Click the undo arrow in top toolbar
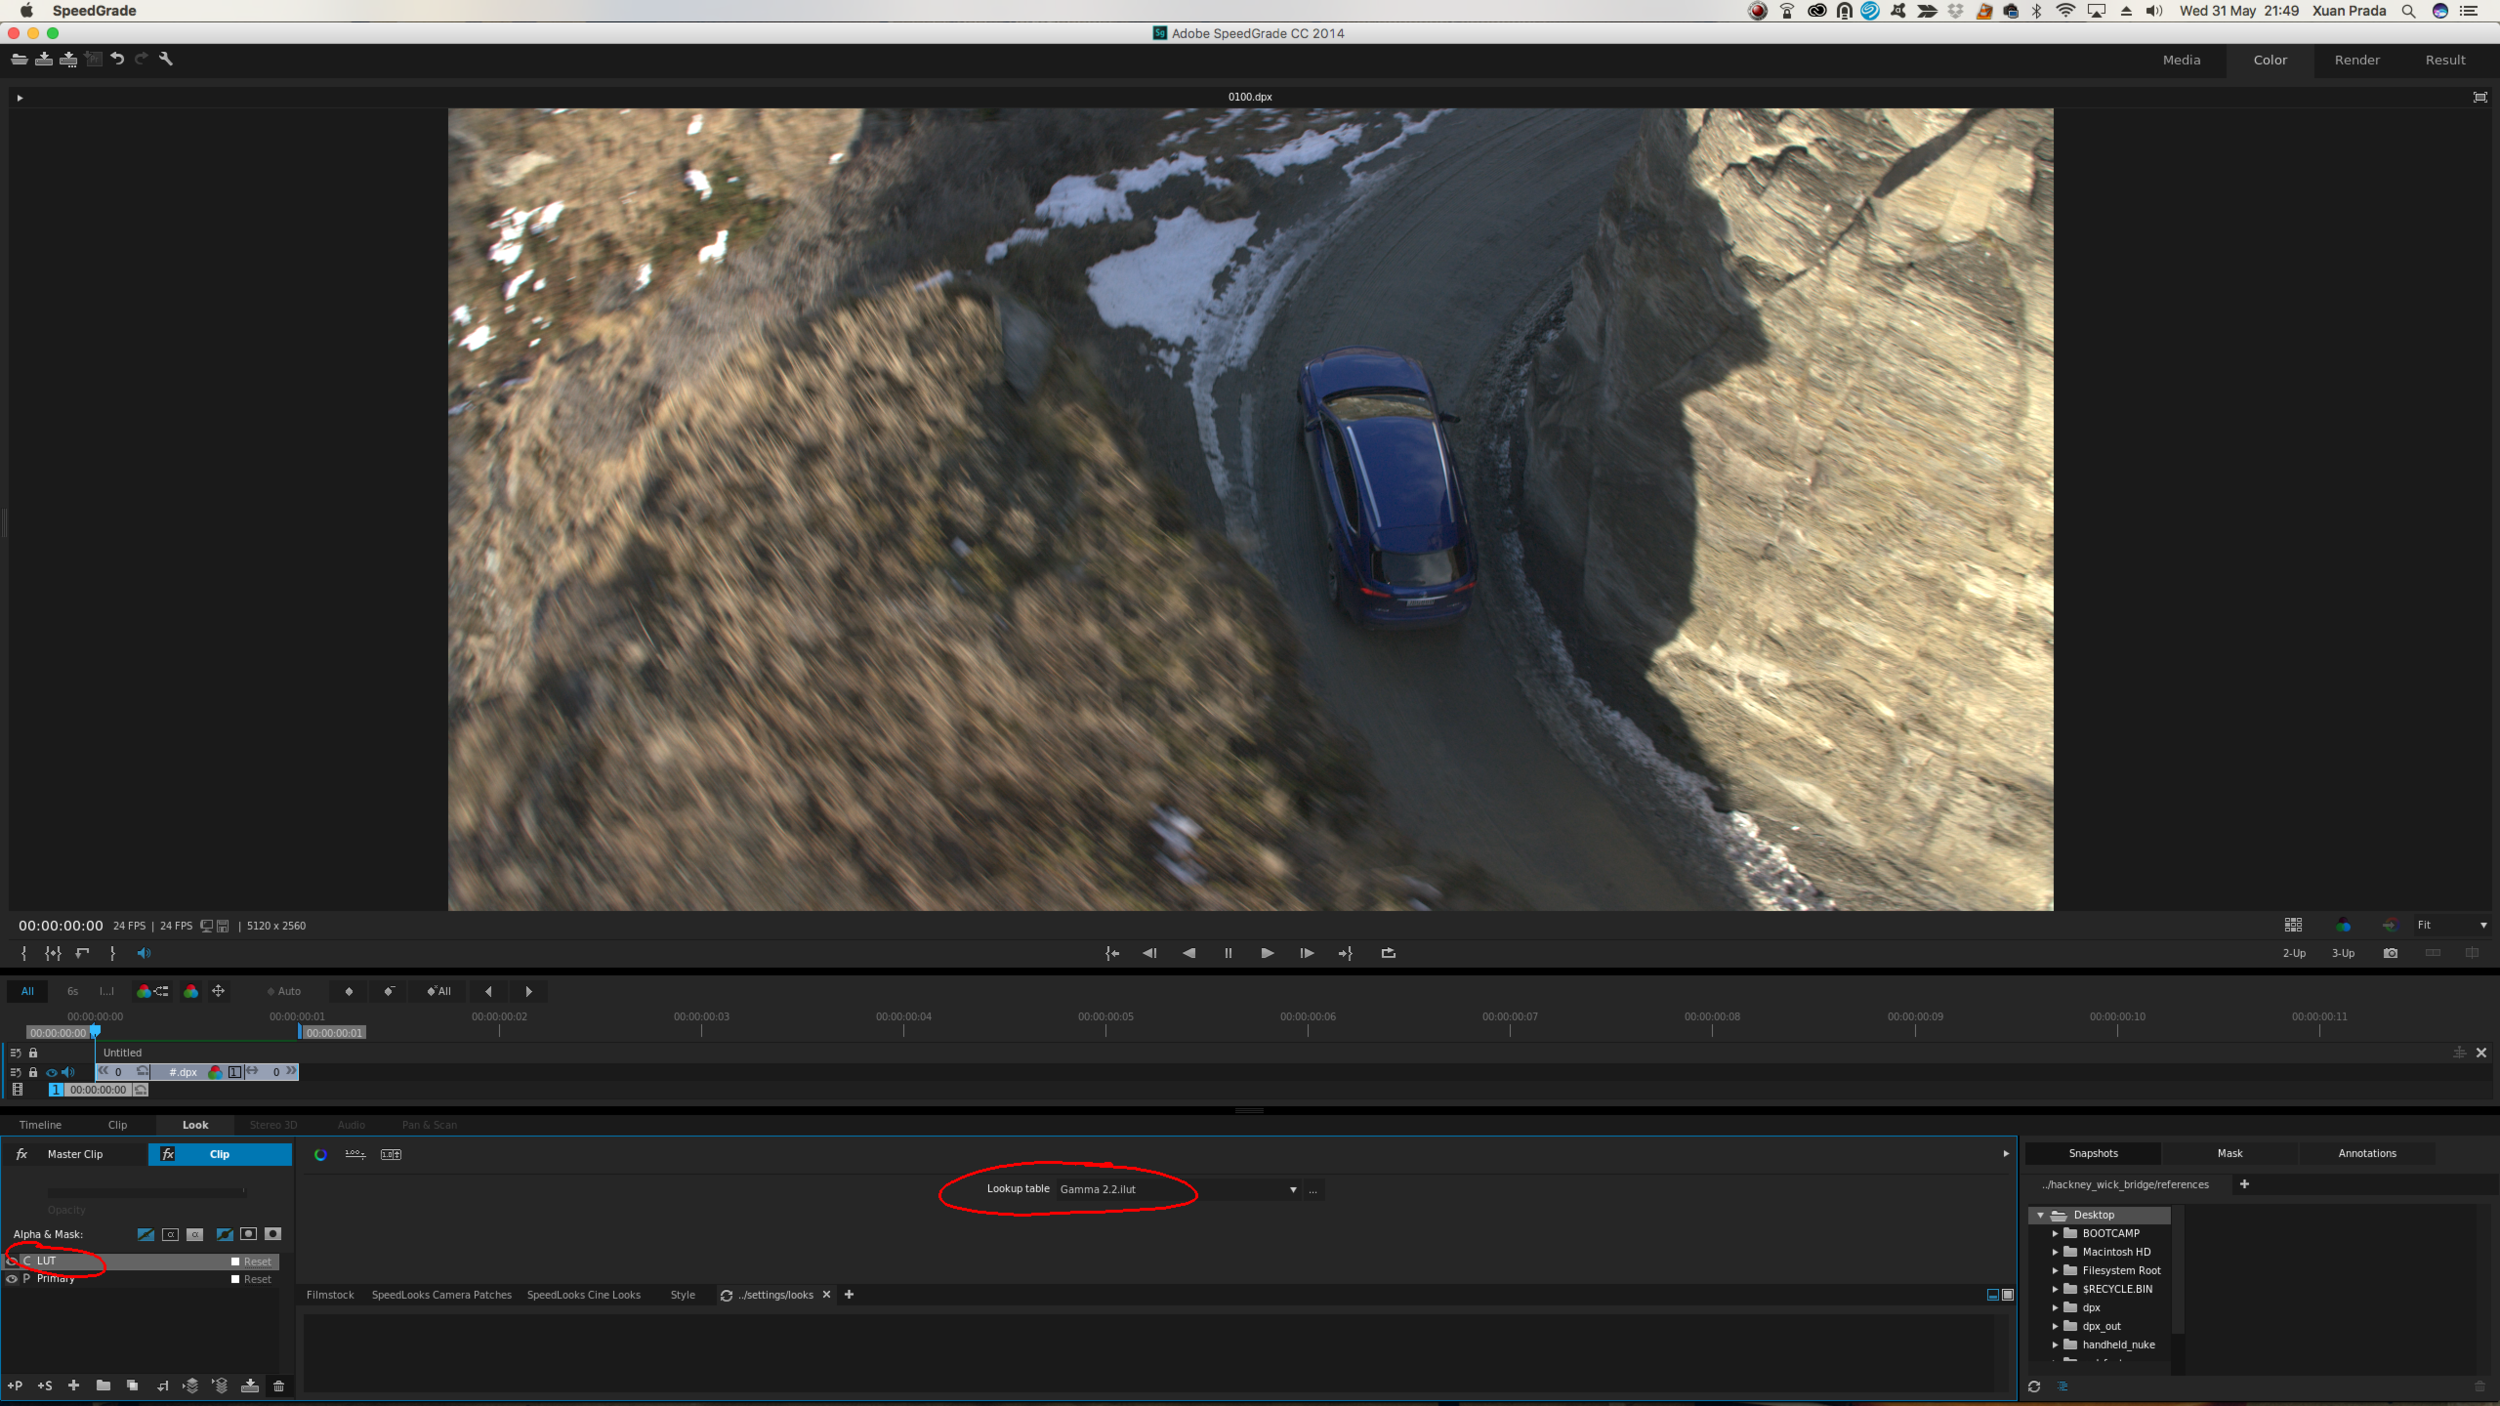 [x=117, y=59]
